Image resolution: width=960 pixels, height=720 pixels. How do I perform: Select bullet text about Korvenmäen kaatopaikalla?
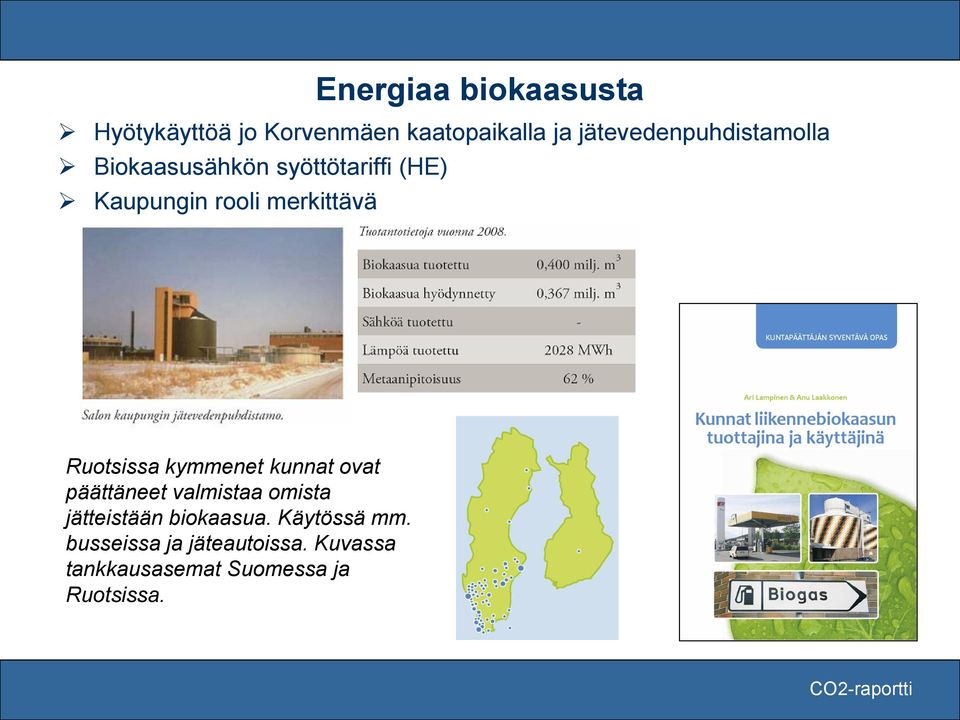pos(462,132)
